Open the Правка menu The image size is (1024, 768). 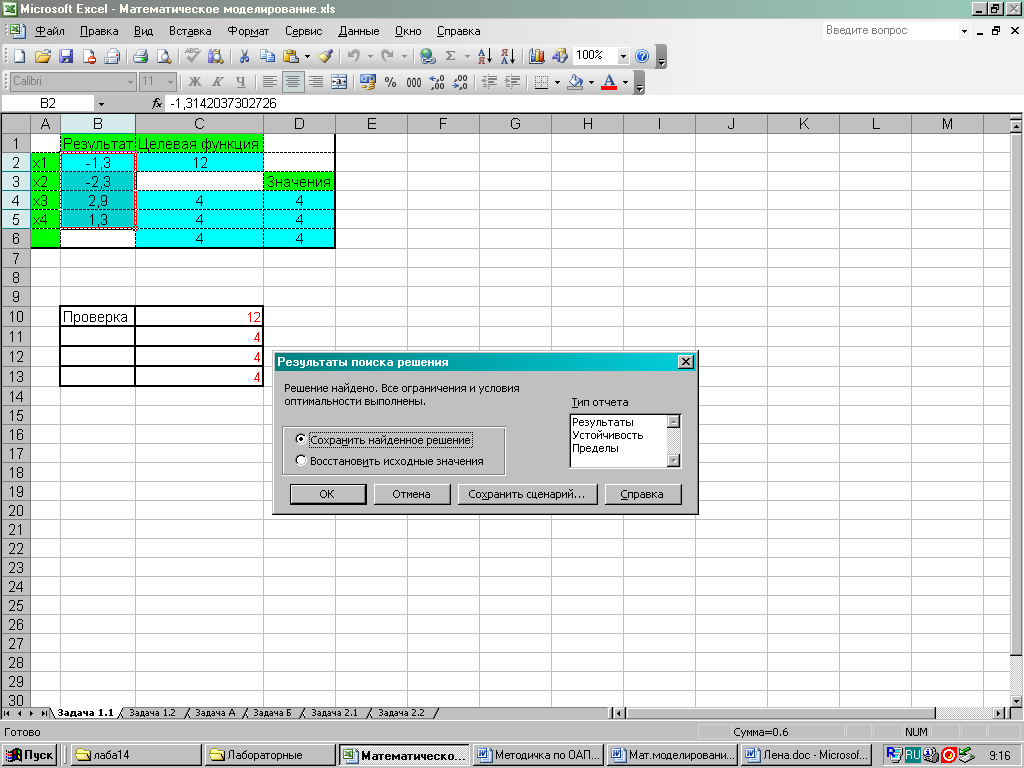click(x=99, y=31)
